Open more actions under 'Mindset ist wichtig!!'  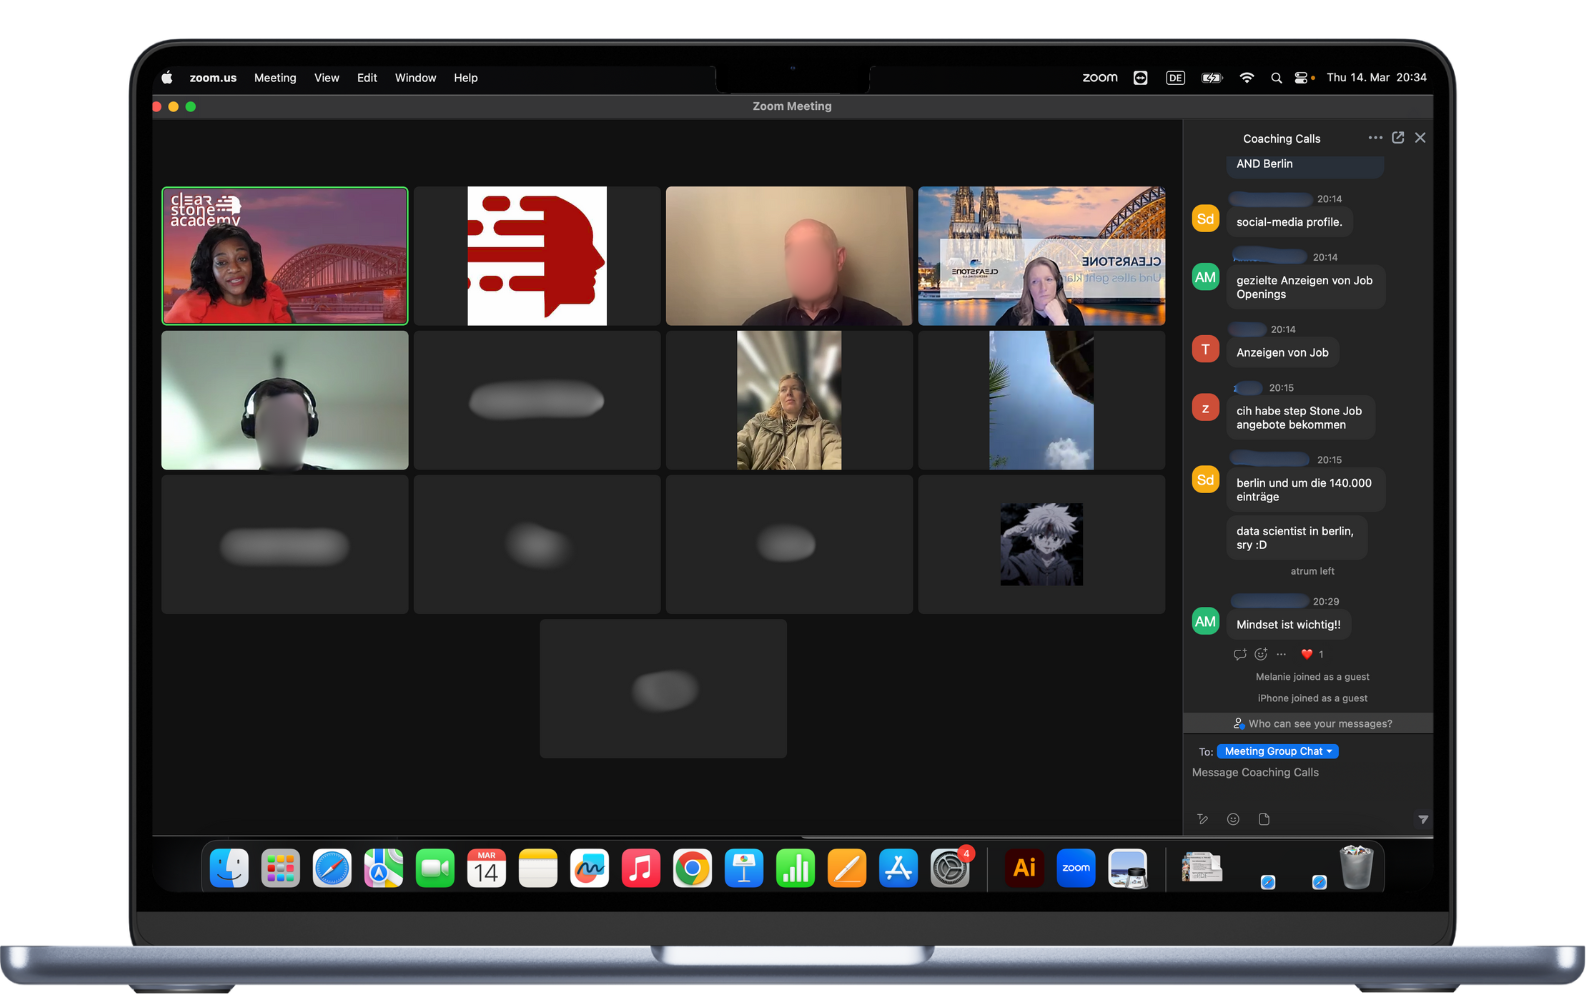click(x=1281, y=654)
